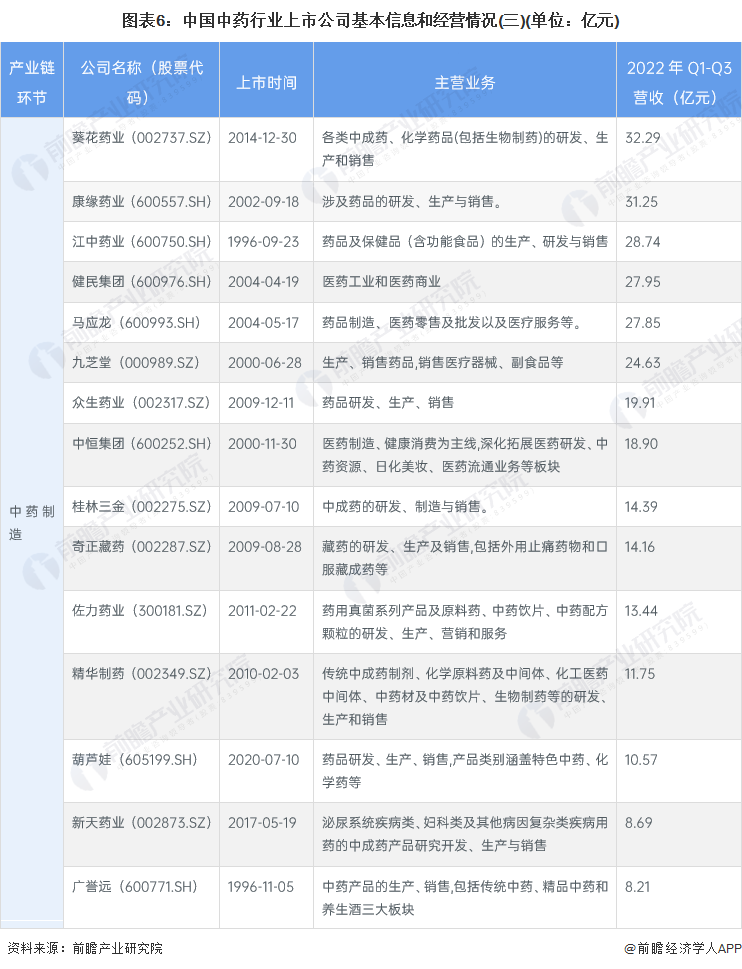Click business description 涉及药品的研发、生产与销售
Screen dimensions: 742x969
point(412,202)
